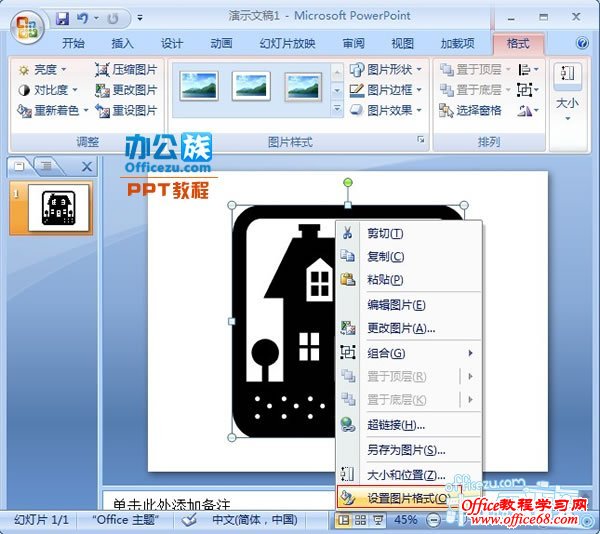Open the 审阅 ribbon tab
This screenshot has height=534, width=600.
pos(353,43)
